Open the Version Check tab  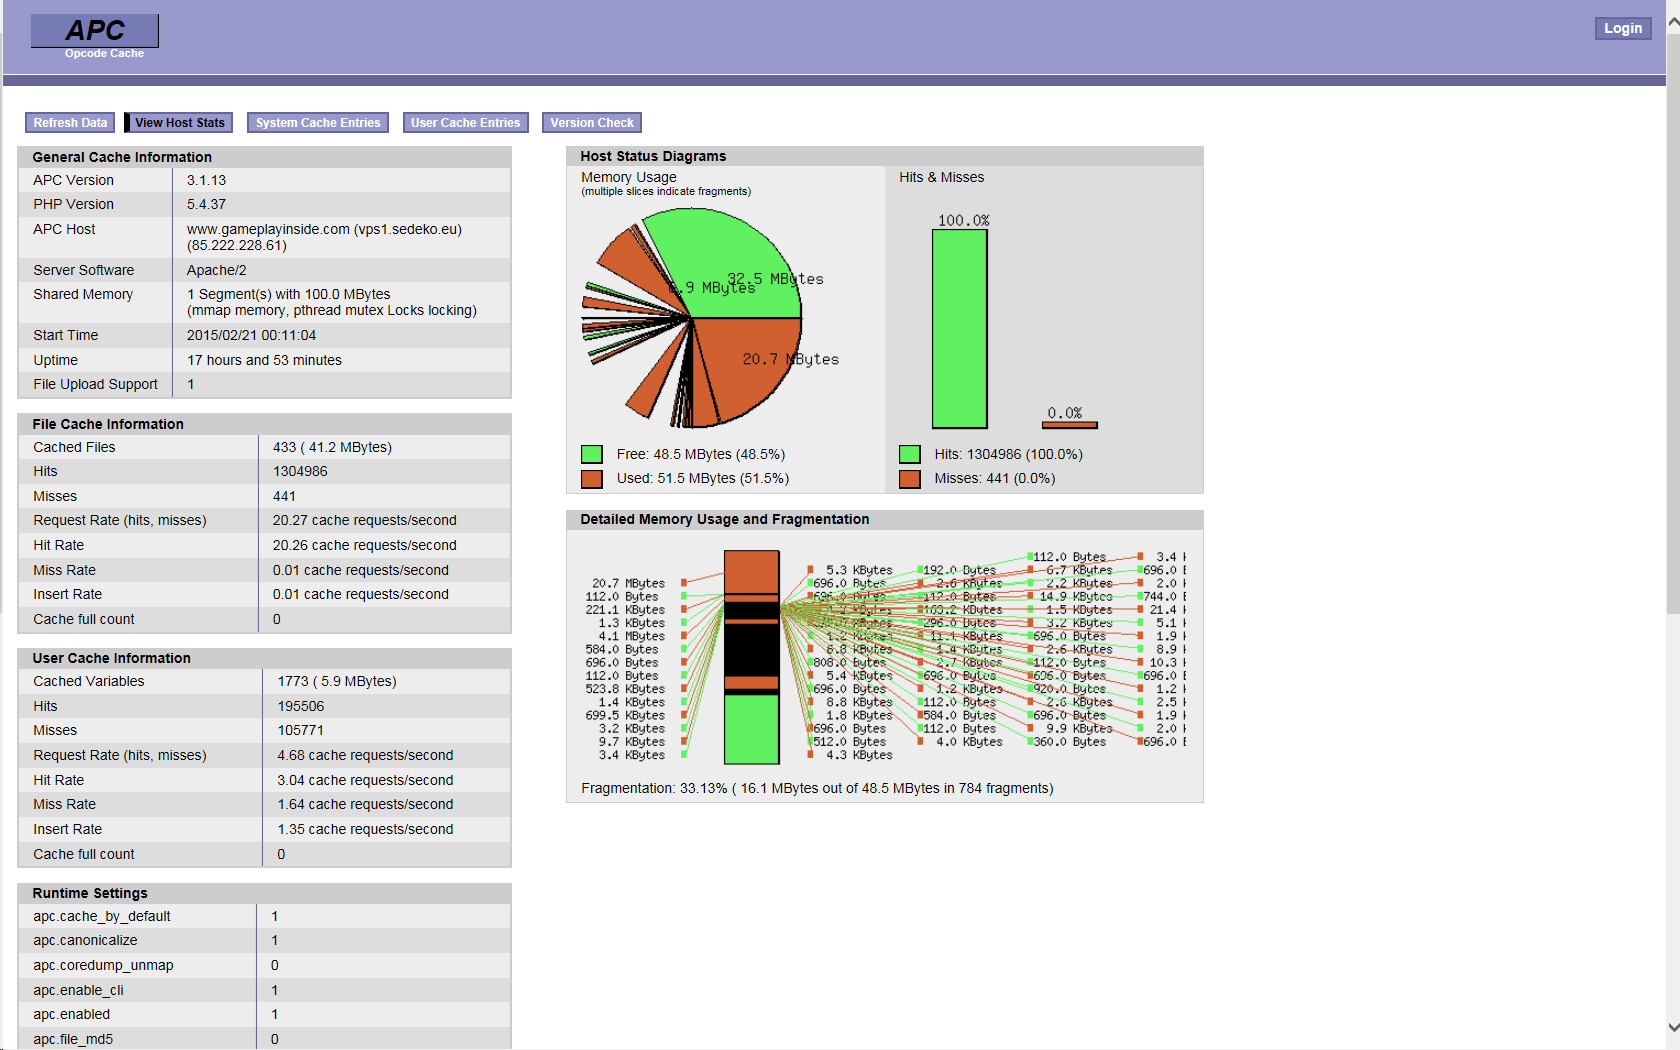click(x=592, y=122)
